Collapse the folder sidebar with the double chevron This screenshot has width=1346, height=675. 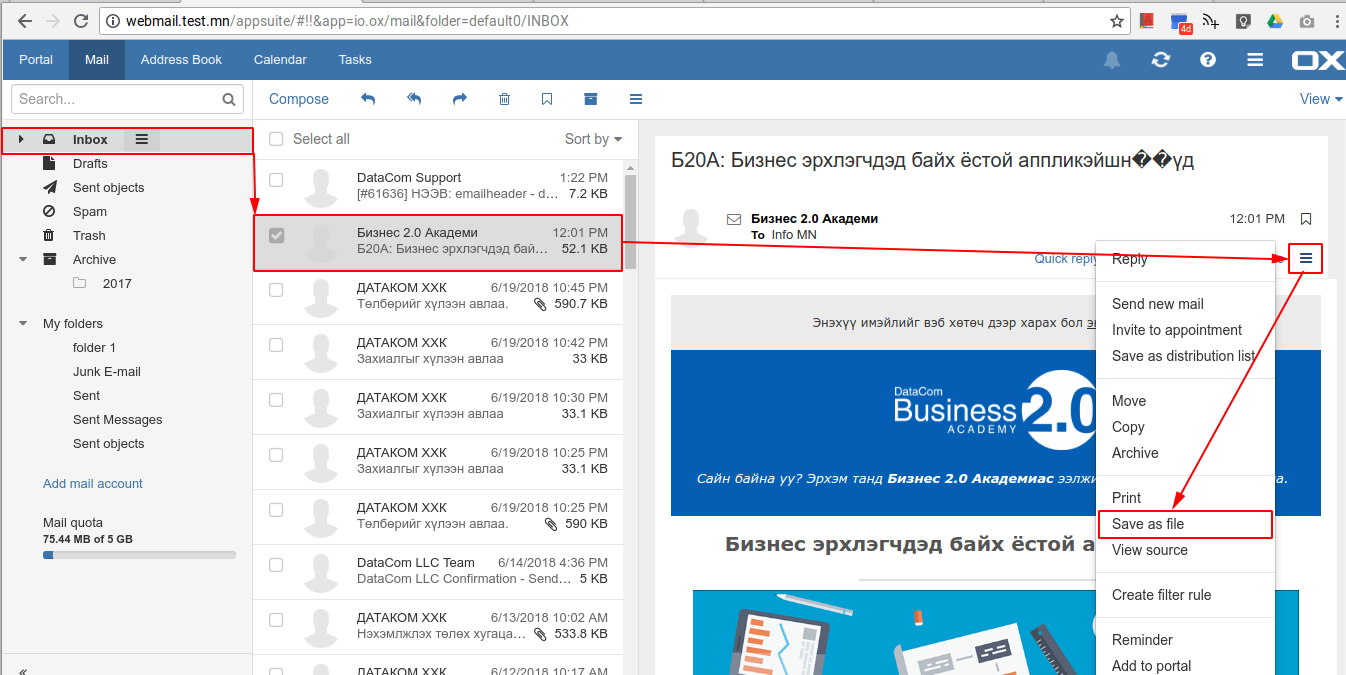pyautogui.click(x=23, y=671)
